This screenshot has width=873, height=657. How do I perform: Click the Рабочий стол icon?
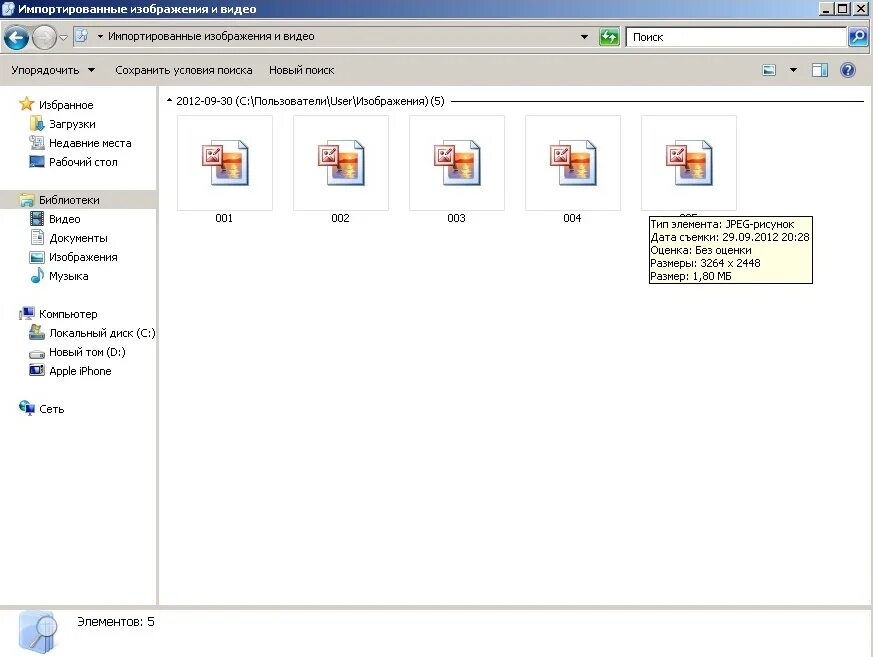click(x=37, y=162)
